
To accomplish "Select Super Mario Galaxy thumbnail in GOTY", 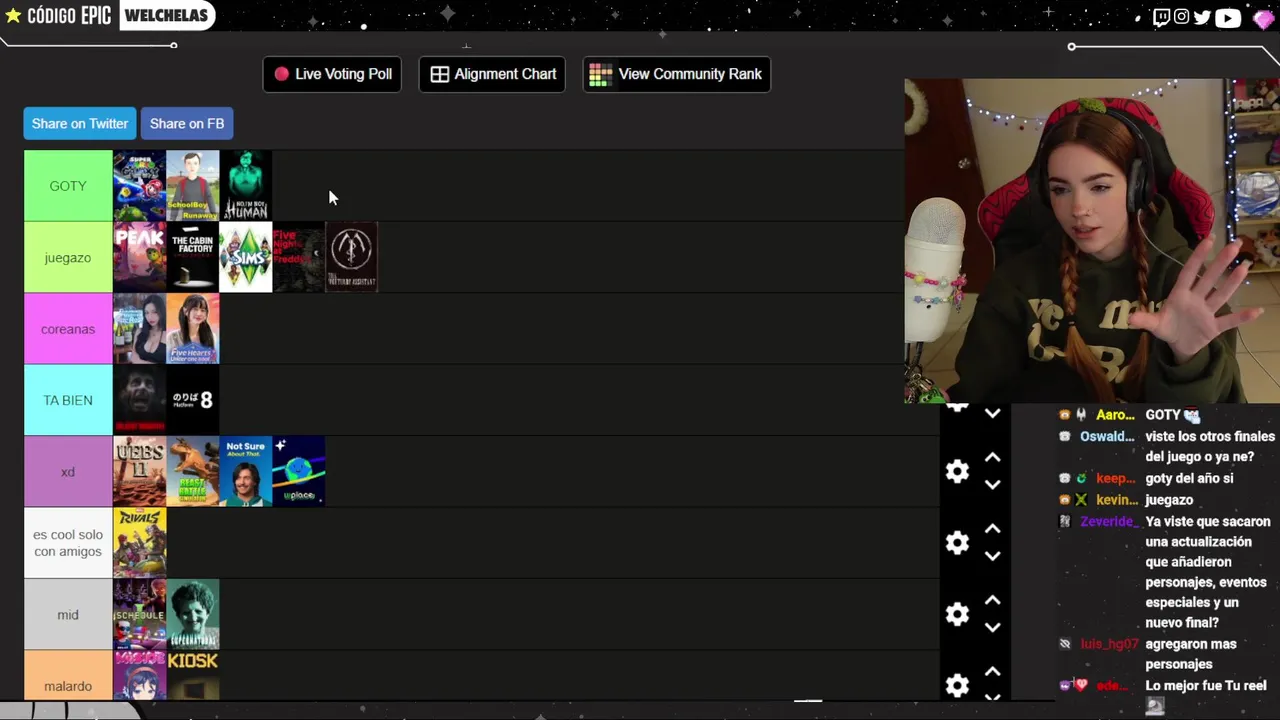I will 139,186.
